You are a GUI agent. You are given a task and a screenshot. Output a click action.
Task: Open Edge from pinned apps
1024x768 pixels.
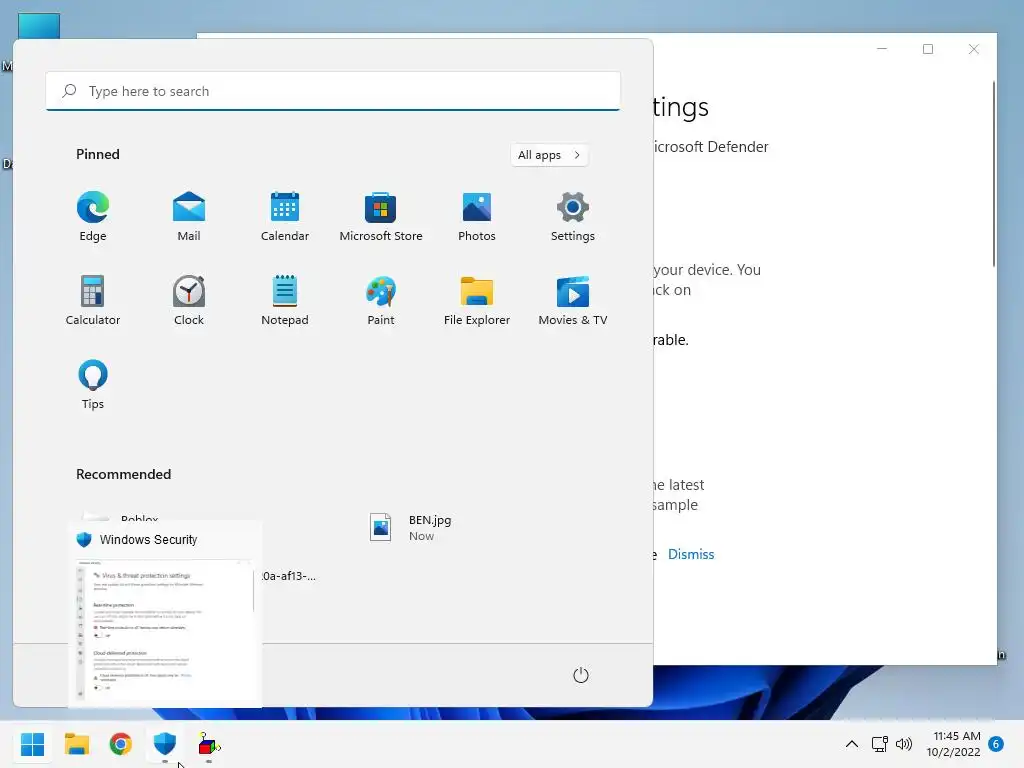(x=93, y=216)
